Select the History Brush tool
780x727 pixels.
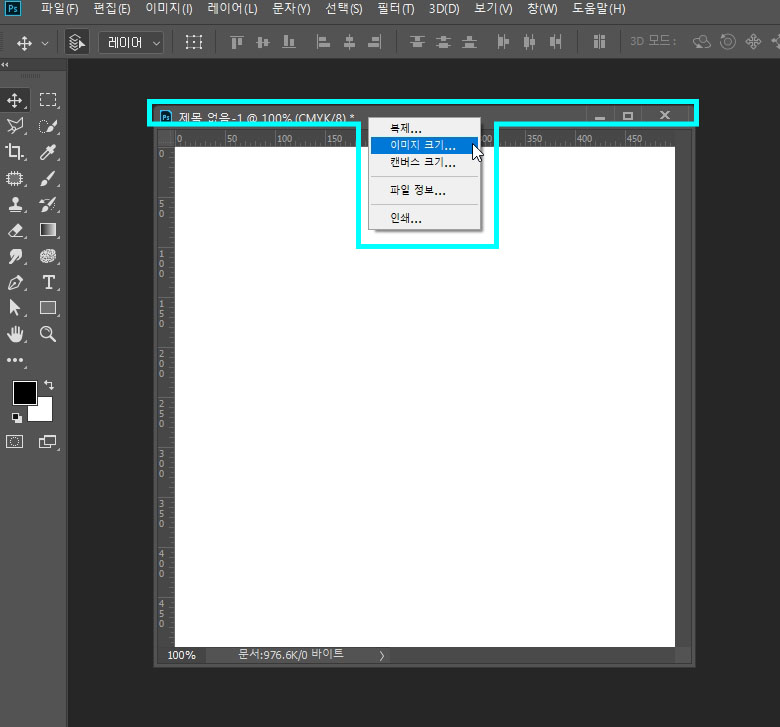(48, 205)
